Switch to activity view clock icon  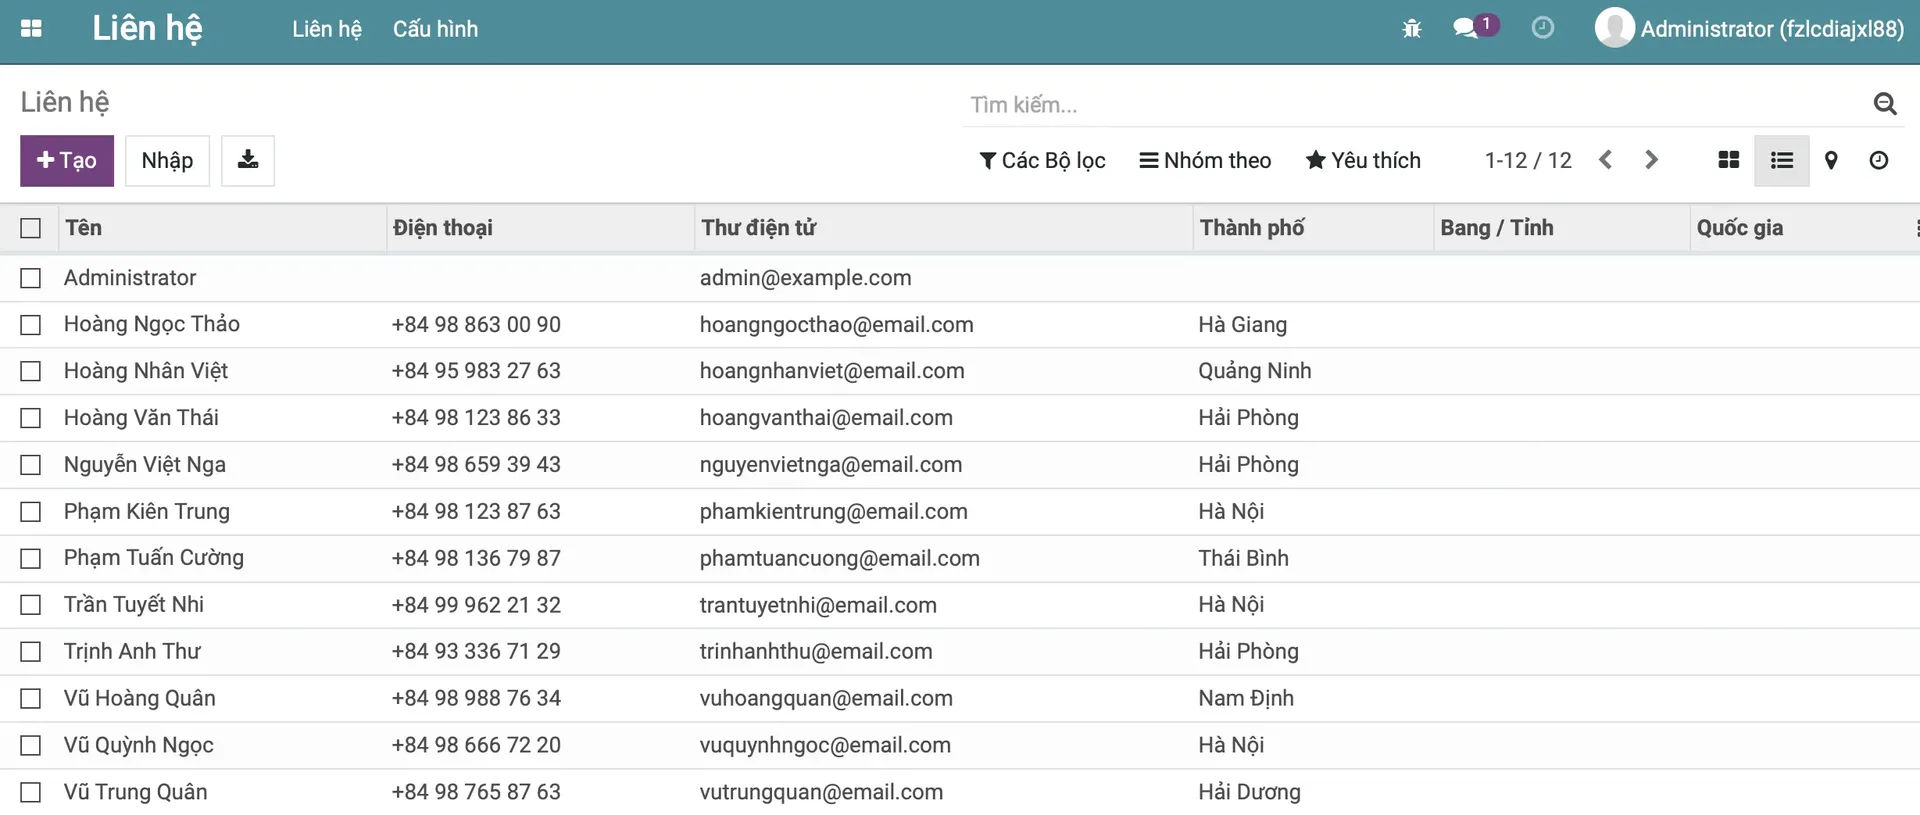(x=1878, y=160)
